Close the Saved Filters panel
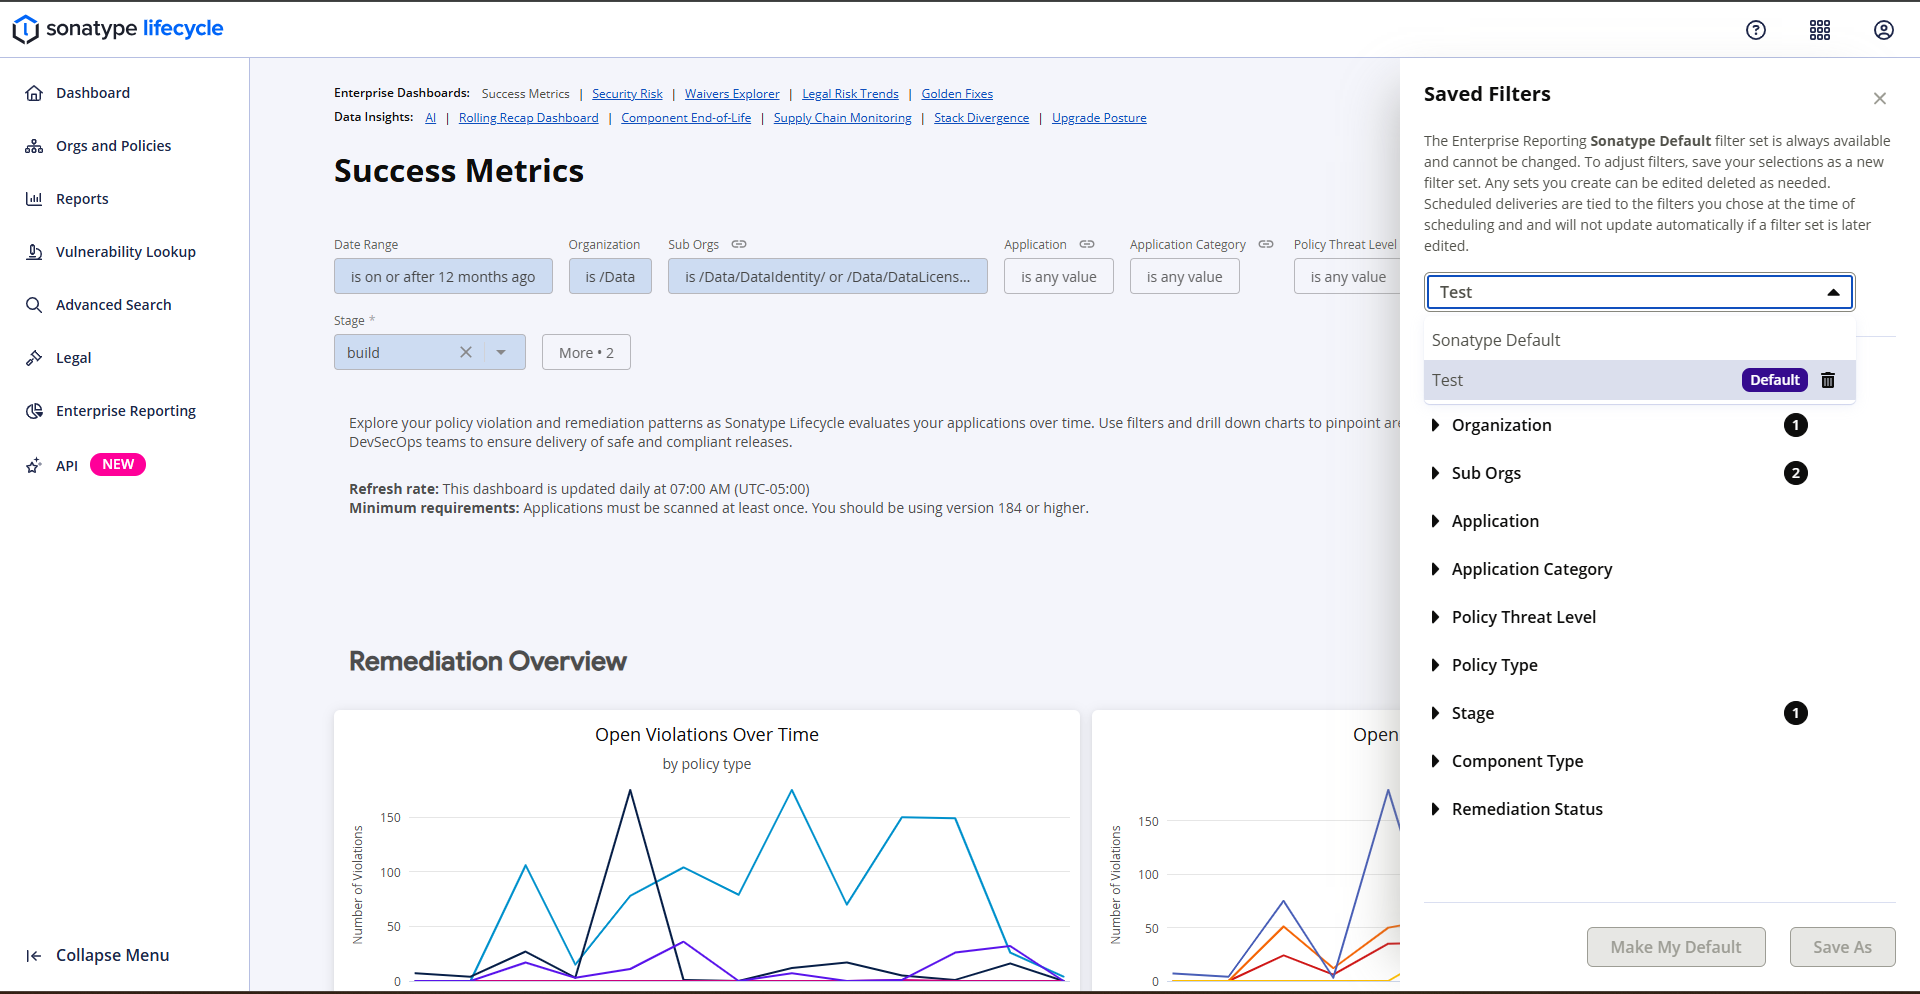This screenshot has height=994, width=1920. pyautogui.click(x=1880, y=98)
